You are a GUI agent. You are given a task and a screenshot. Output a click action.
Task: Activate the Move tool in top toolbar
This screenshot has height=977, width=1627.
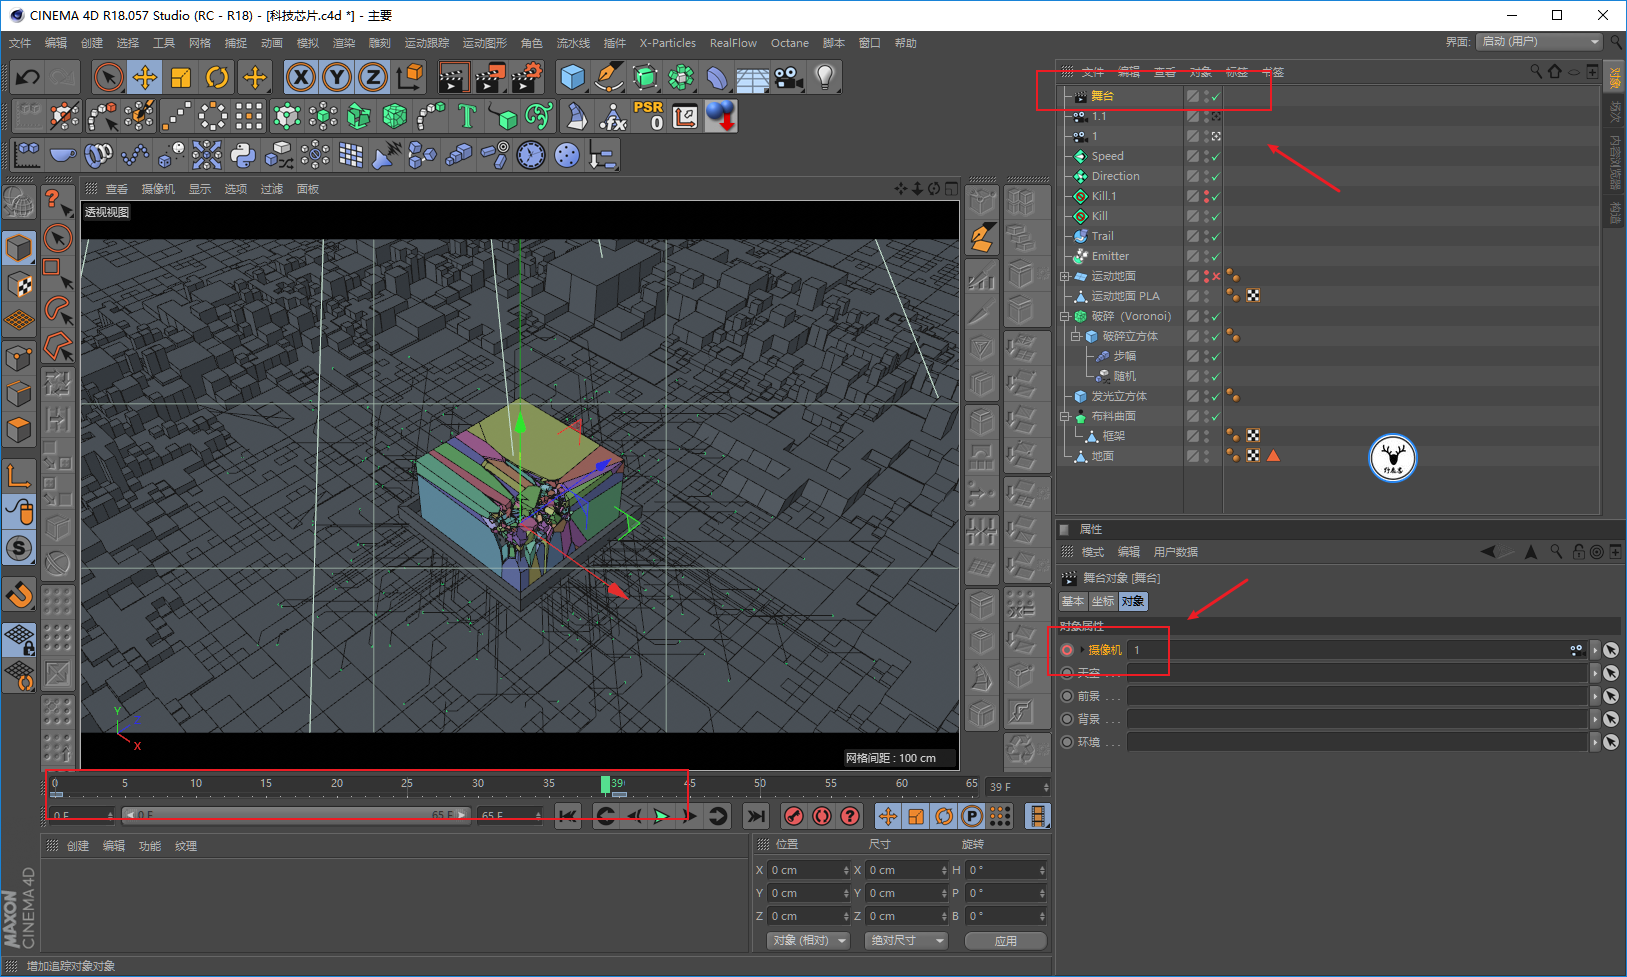tap(145, 77)
